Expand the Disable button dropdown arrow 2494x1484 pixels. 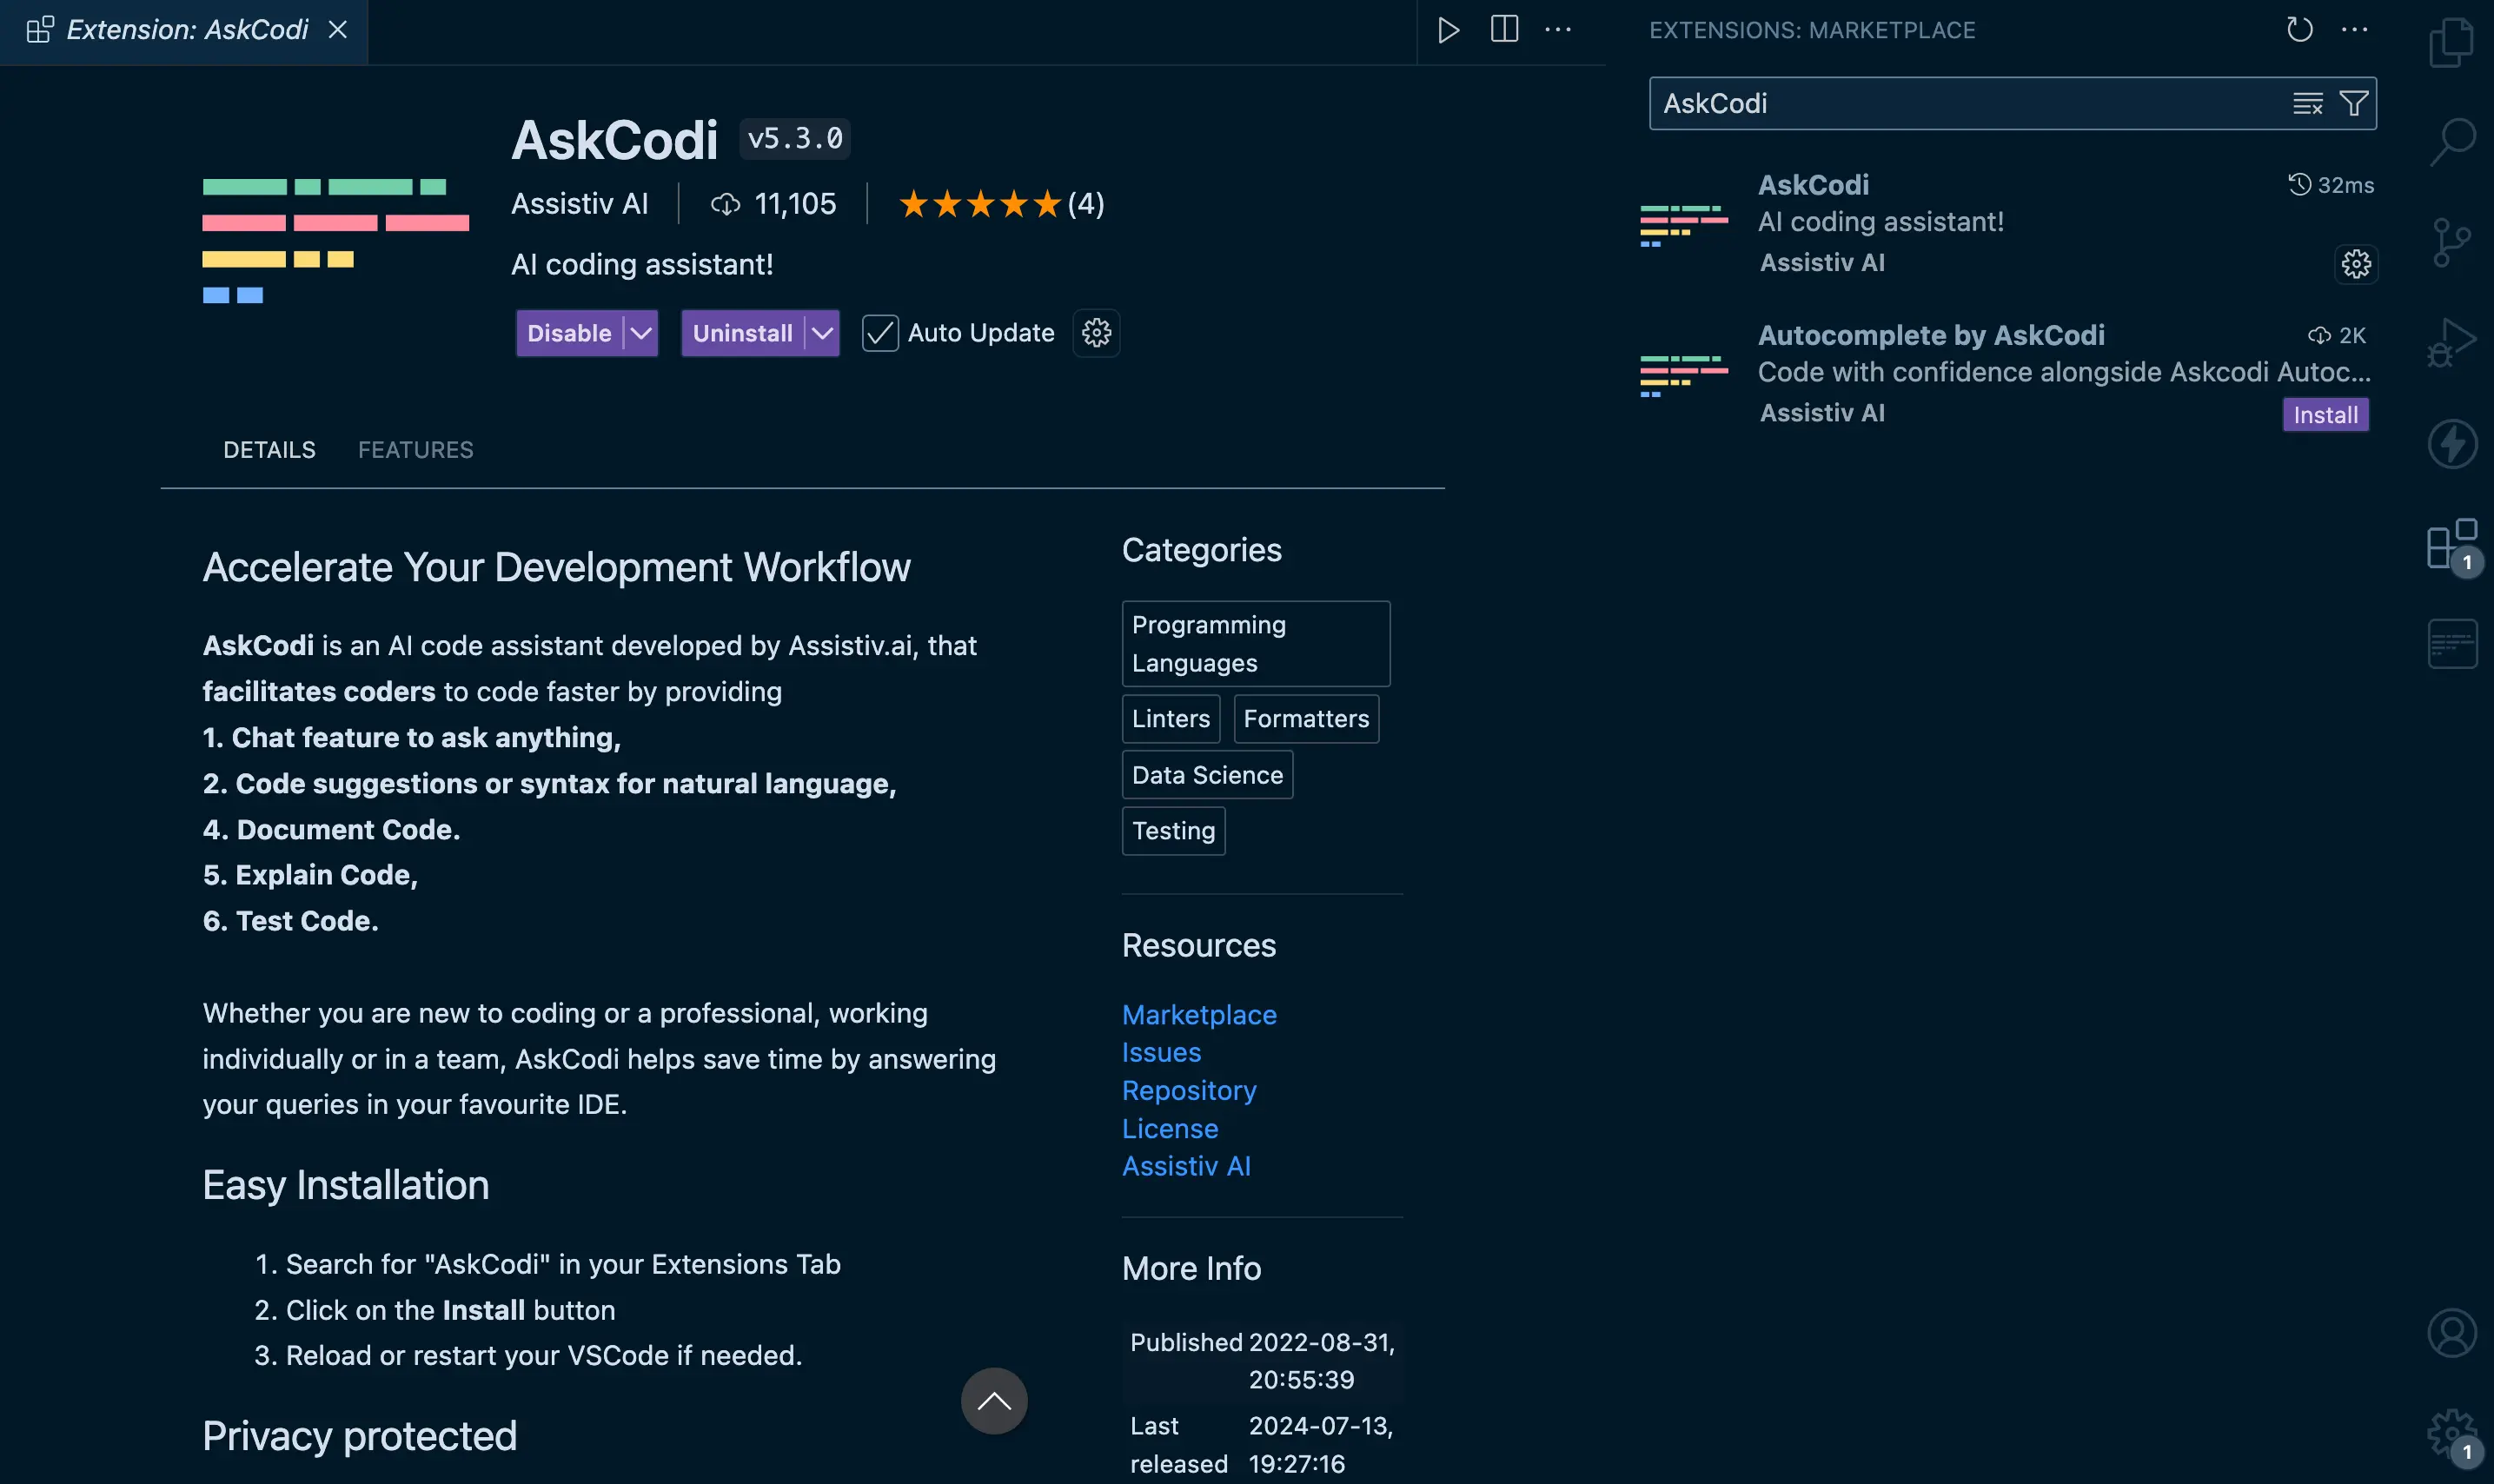641,333
